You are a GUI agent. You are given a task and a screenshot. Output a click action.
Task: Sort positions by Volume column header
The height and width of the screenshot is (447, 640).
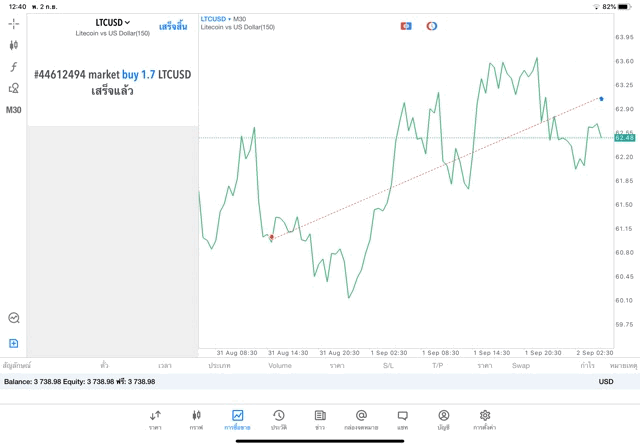280,366
